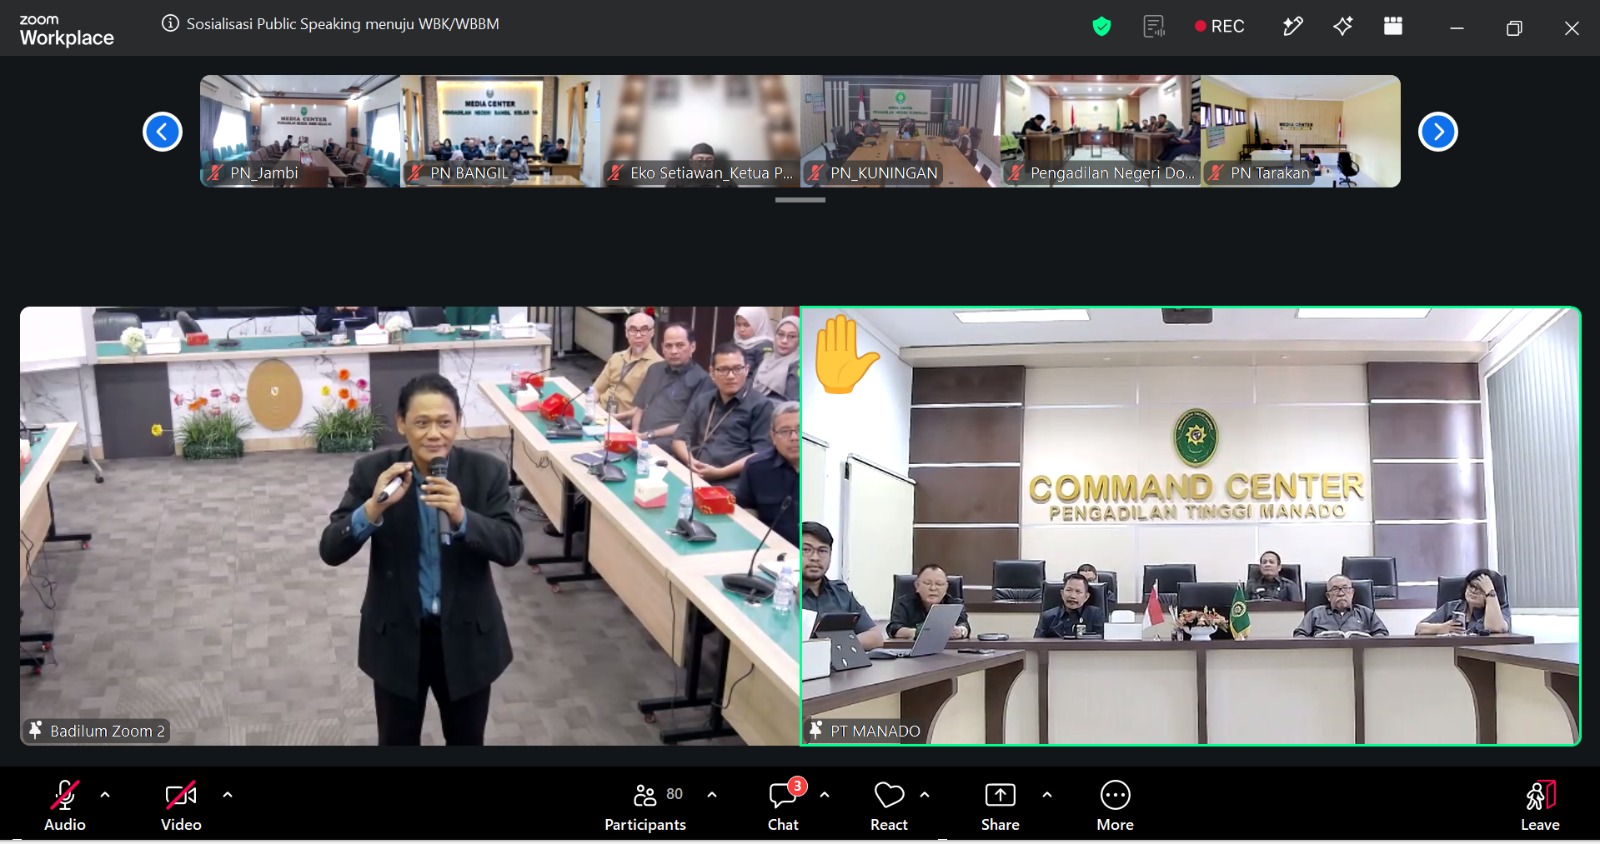The width and height of the screenshot is (1600, 844).
Task: Click the 80 participants count
Action: pos(675,794)
